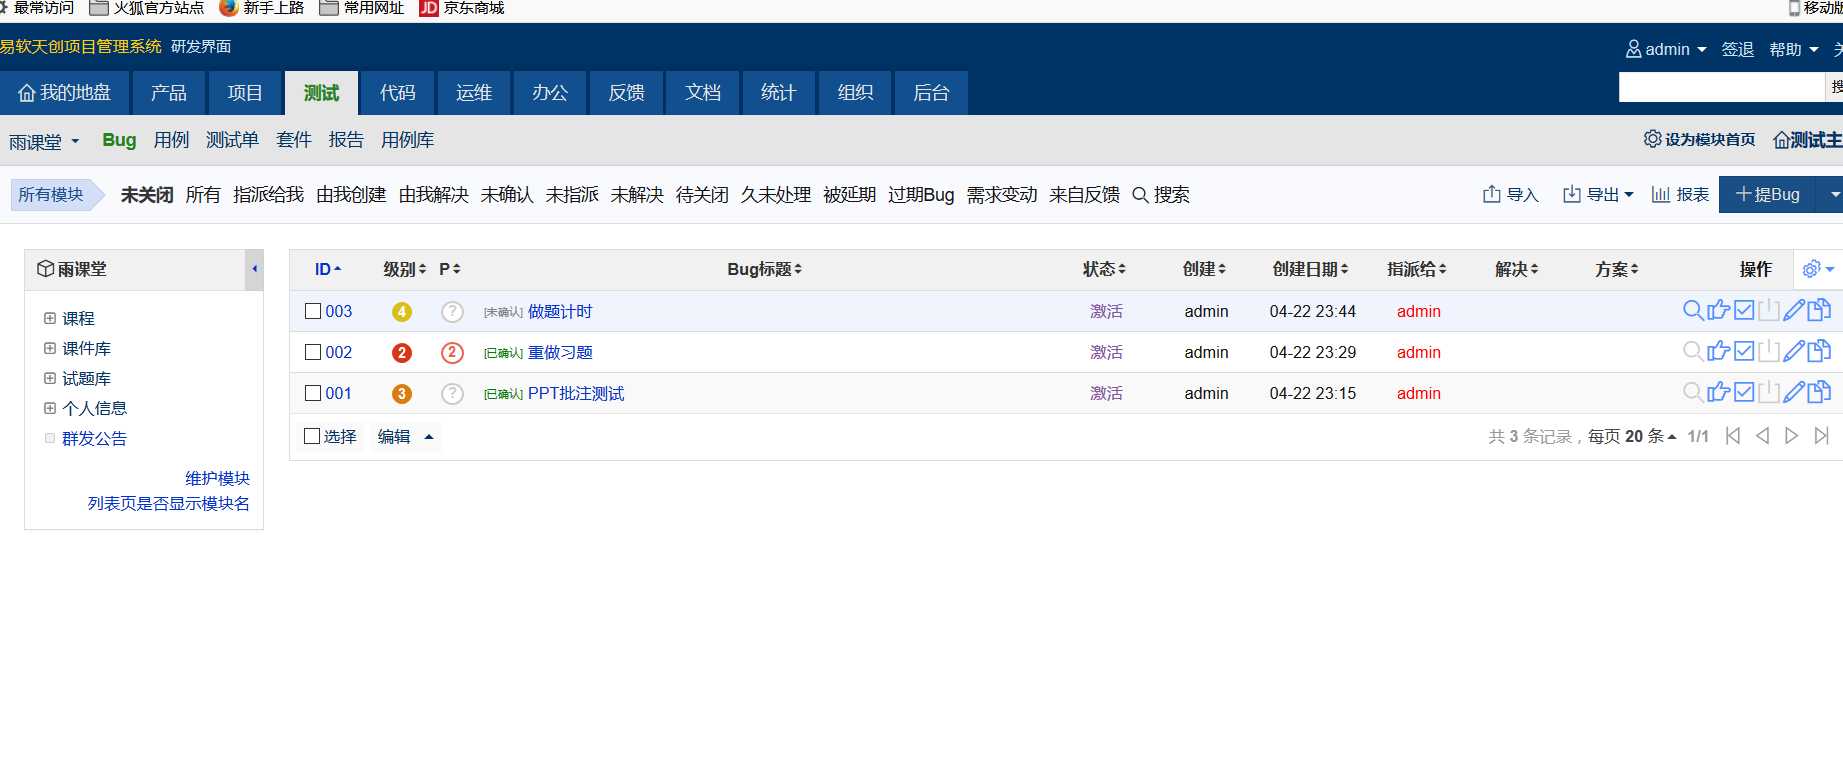Image resolution: width=1843 pixels, height=777 pixels.
Task: Toggle the 选择 select-all checkbox
Action: 312,436
